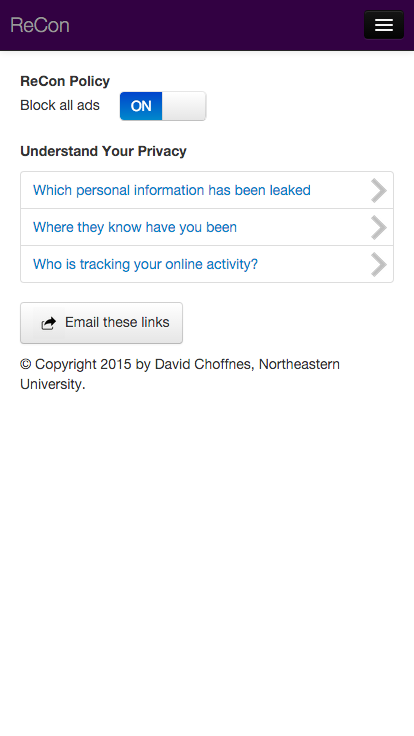Screen dimensions: 414x736
Task: Click the ReCon Policy heading
Action: click(x=65, y=81)
